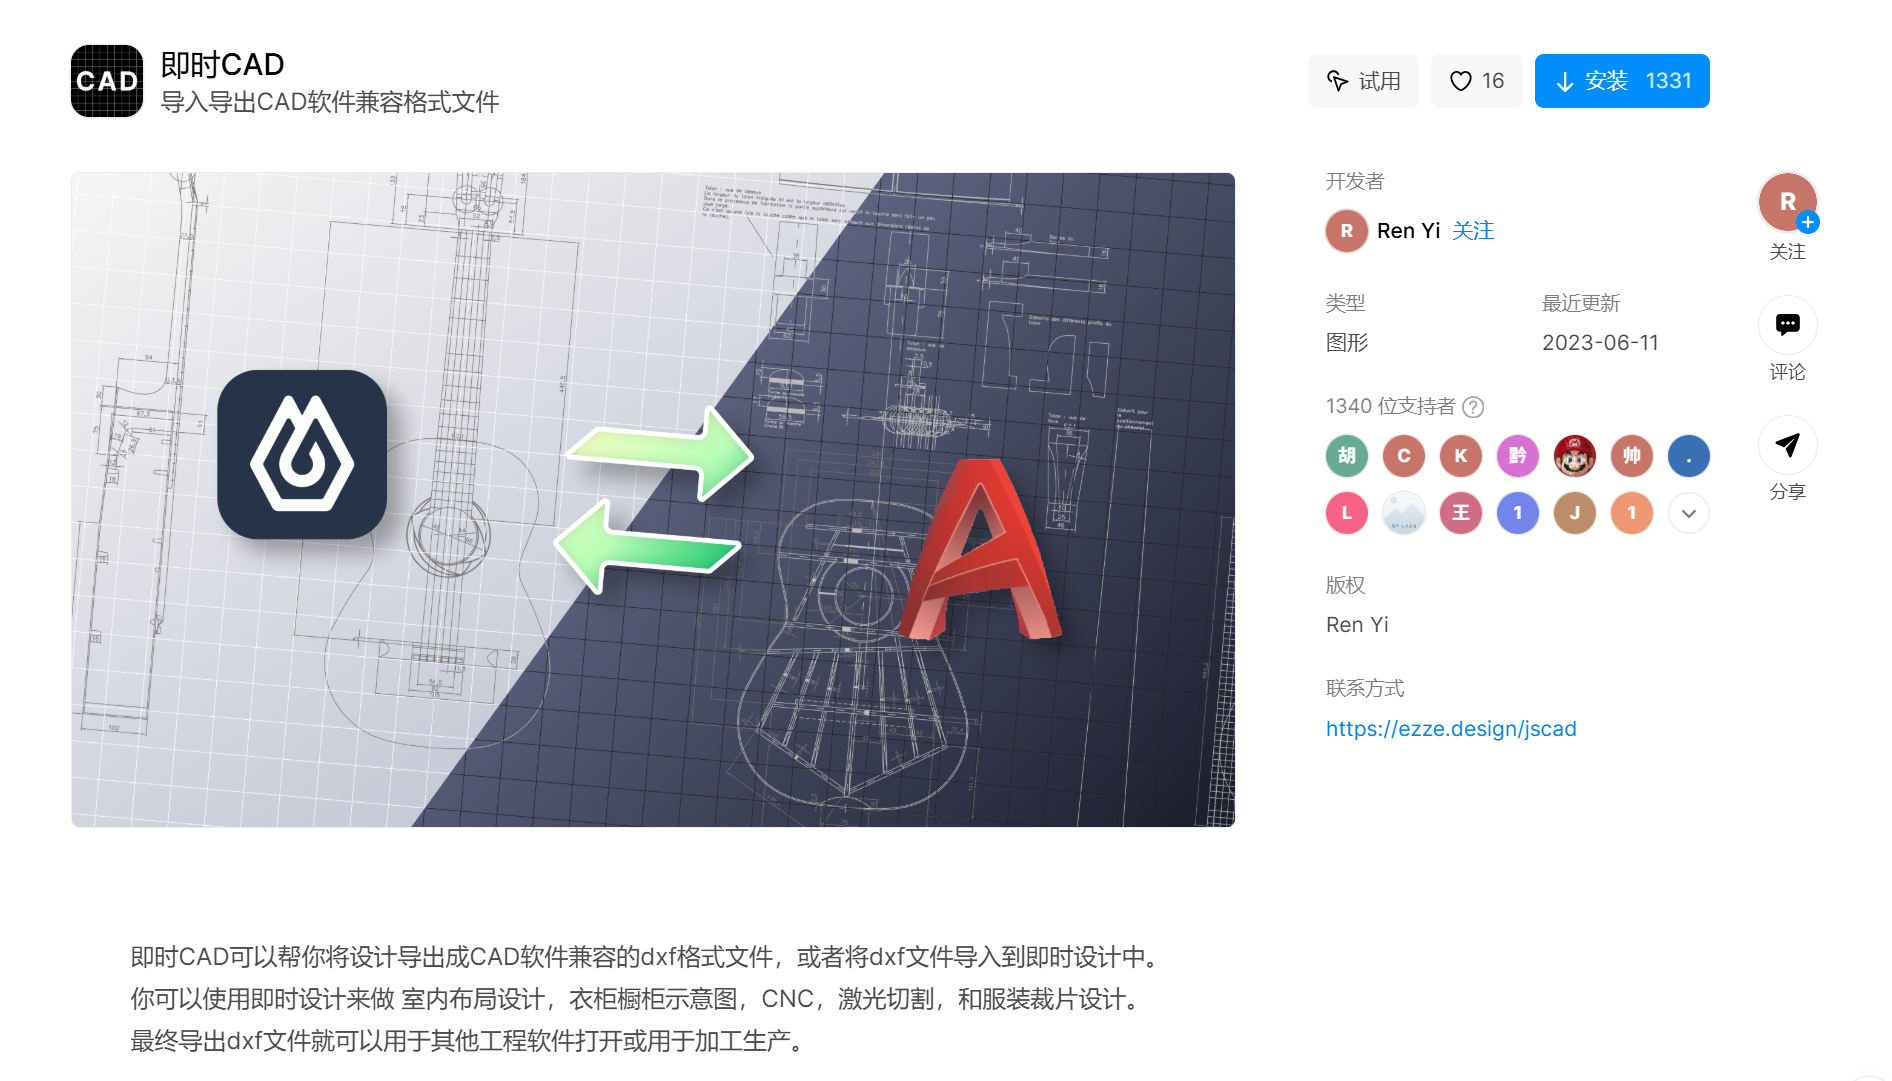Click the 分享 share icon
The image size is (1892, 1081).
pos(1787,444)
